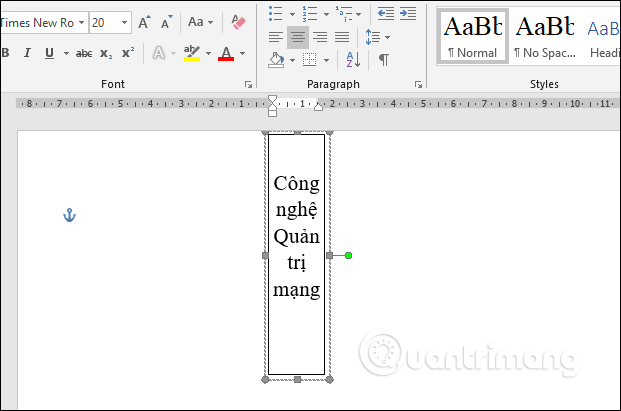Screen dimensions: 621x411
Task: Align text left
Action: tap(276, 37)
